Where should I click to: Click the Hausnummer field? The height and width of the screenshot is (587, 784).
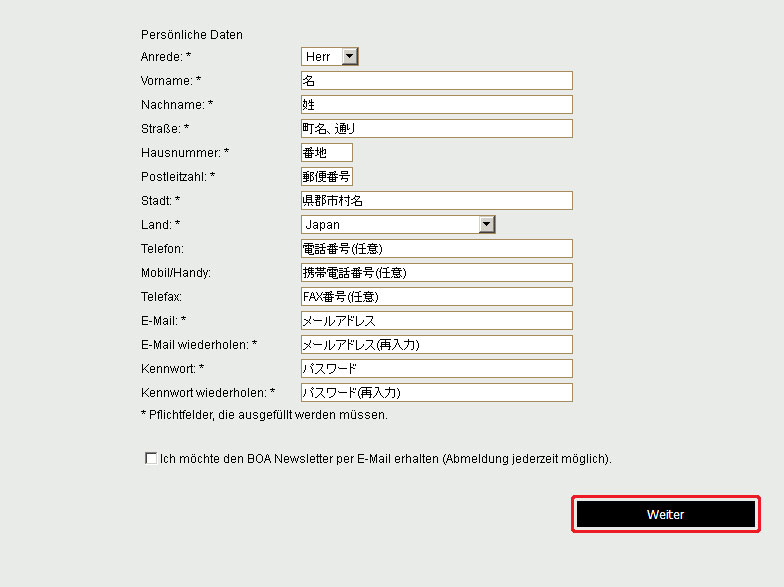click(x=327, y=153)
